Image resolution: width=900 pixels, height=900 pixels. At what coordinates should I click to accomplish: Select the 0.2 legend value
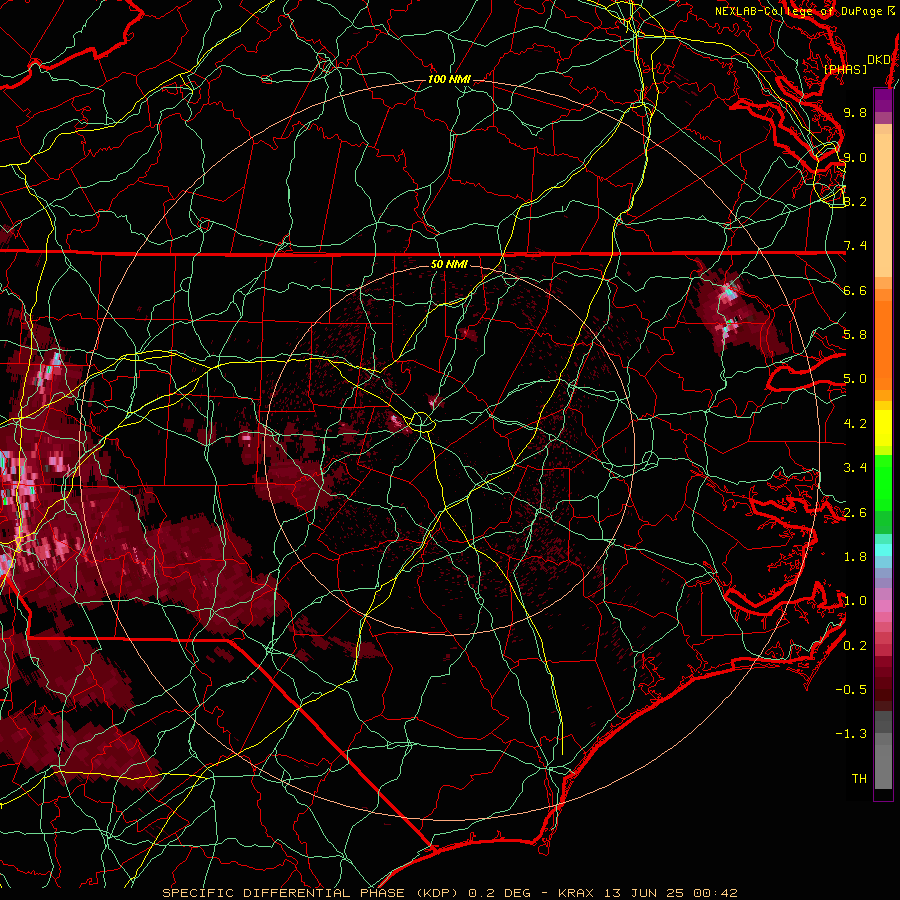point(855,646)
